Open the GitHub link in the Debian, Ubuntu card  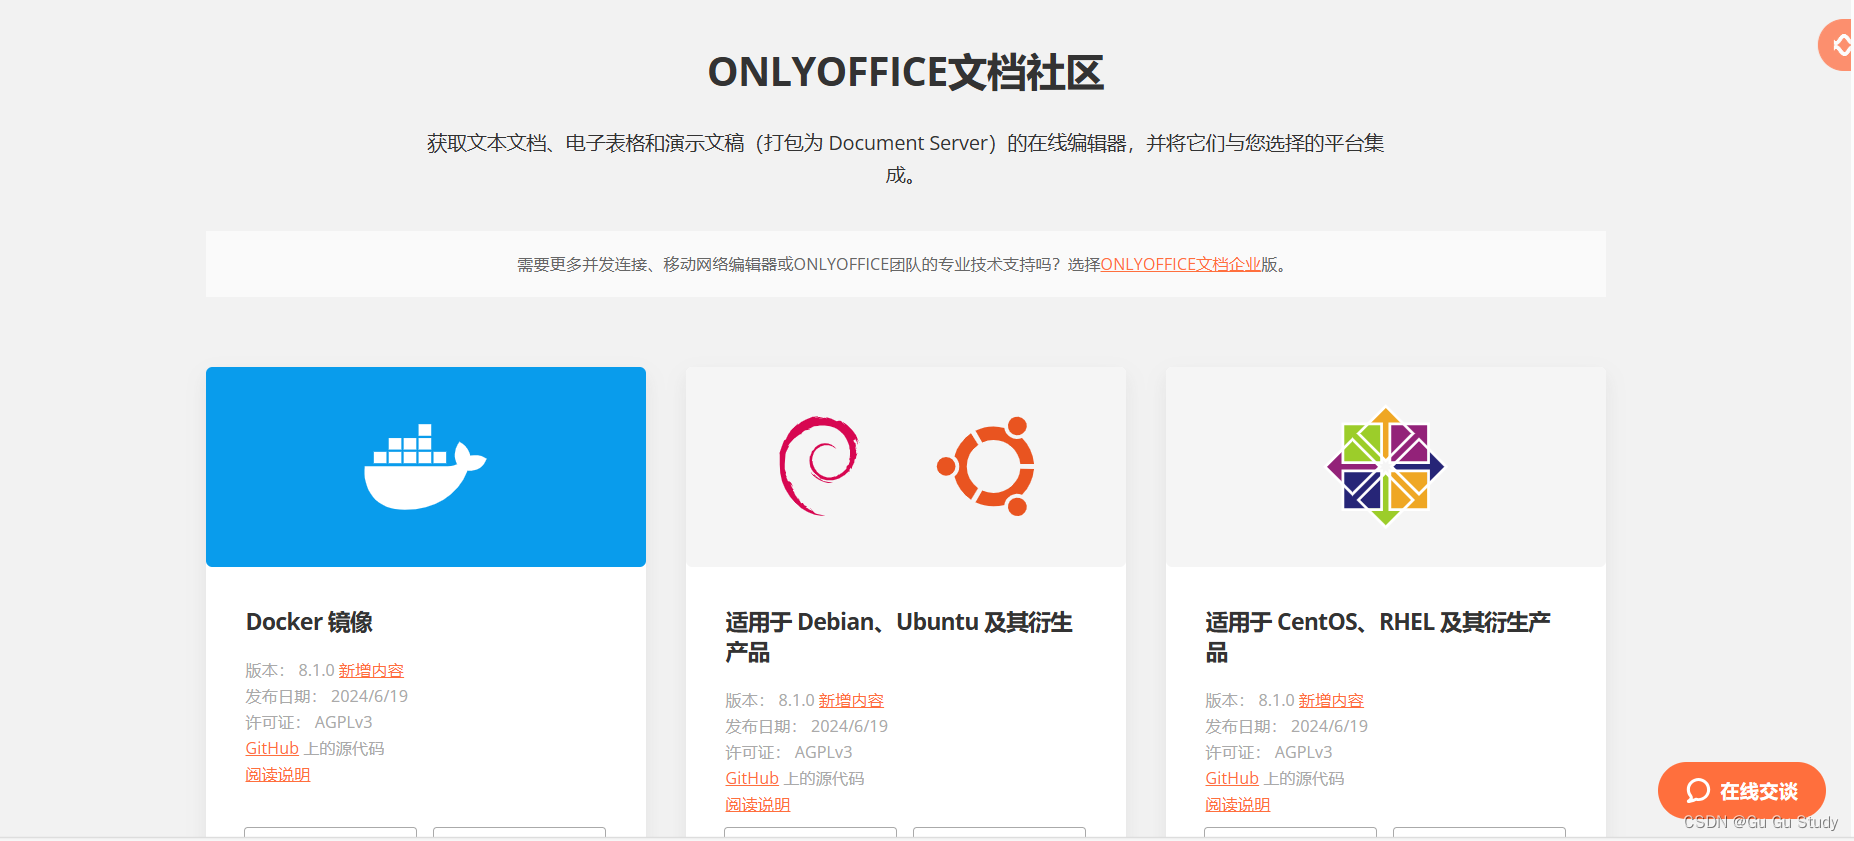(752, 778)
